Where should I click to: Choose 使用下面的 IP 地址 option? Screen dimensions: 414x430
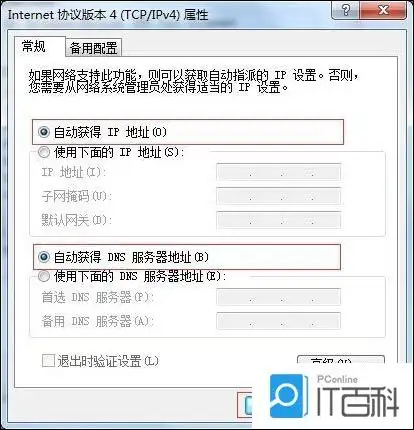(44, 152)
